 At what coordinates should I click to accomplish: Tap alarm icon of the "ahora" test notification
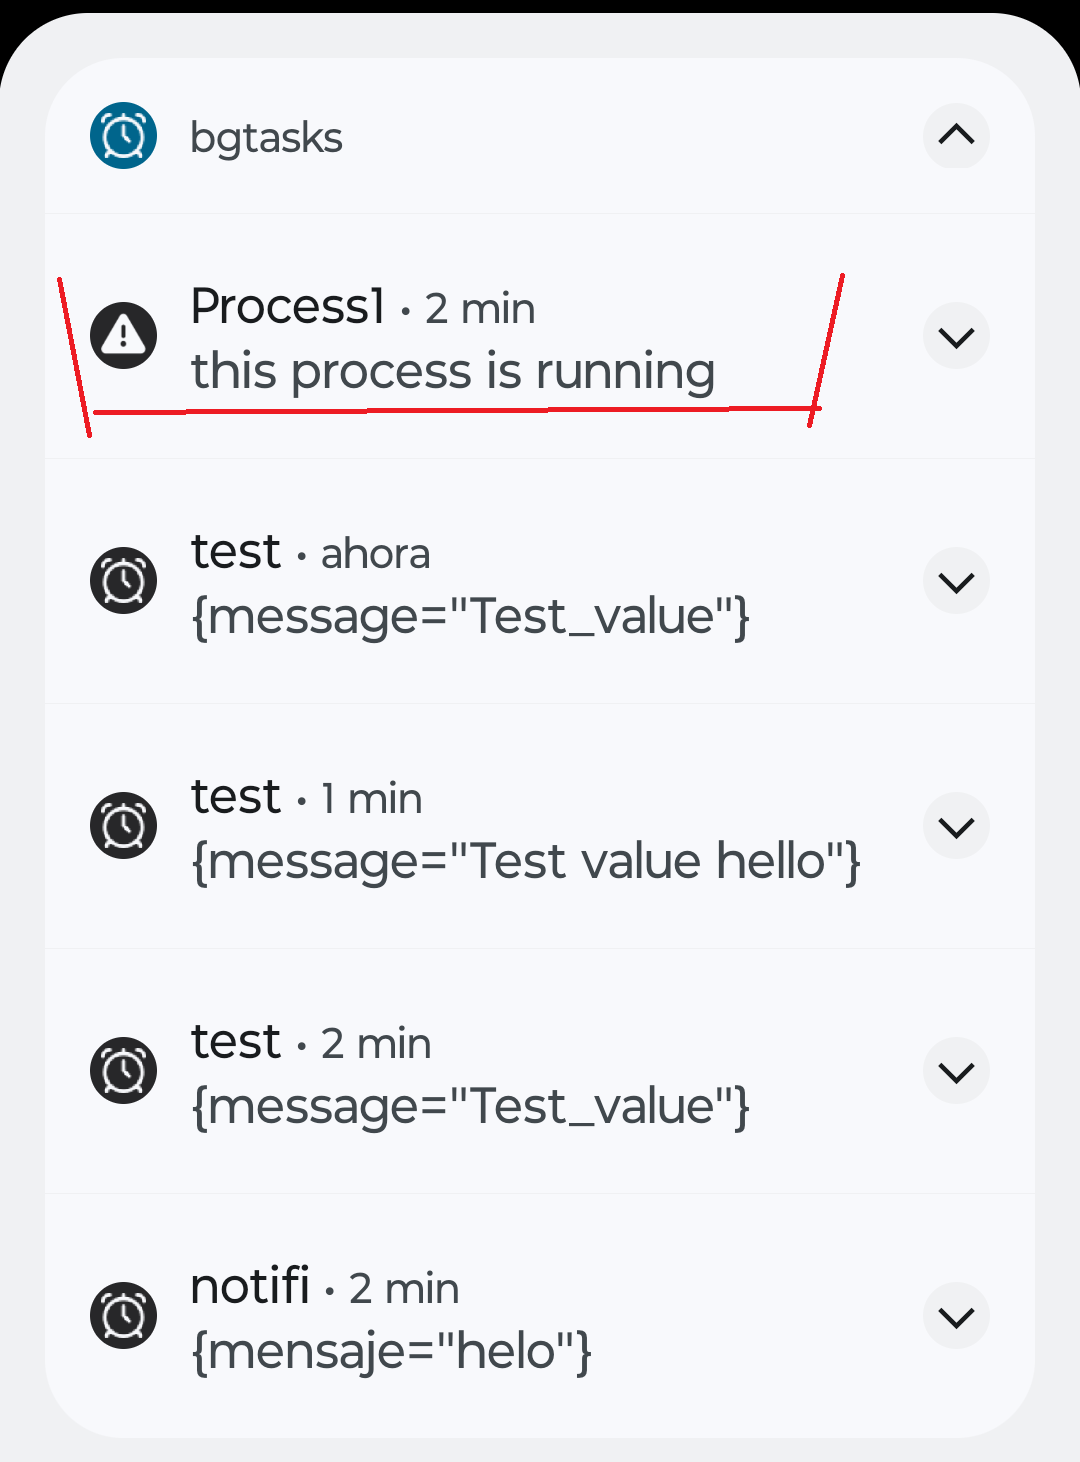point(123,581)
